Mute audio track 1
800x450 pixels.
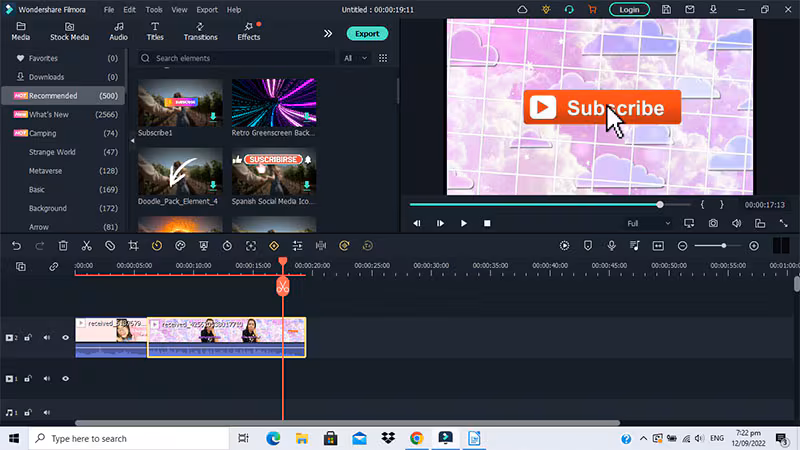coord(46,412)
